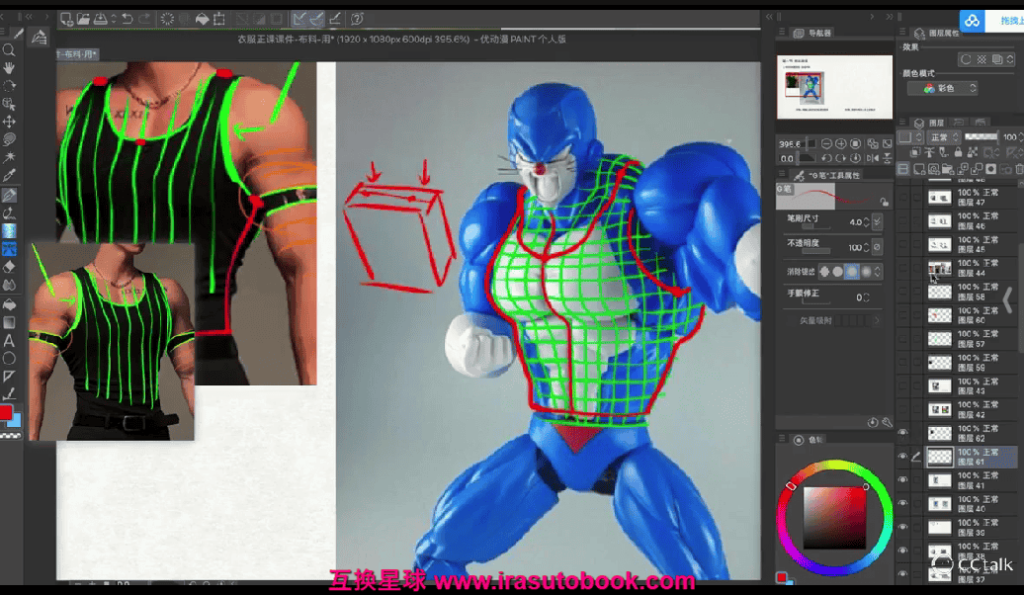The height and width of the screenshot is (595, 1024).
Task: Open the blending mode dropdown showing 正常
Action: tap(946, 137)
